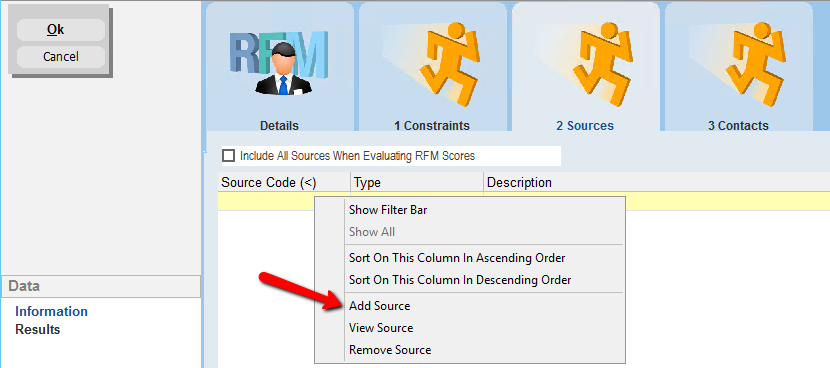Viewport: 830px width, 368px height.
Task: Click the Source Code column header
Action: [284, 183]
